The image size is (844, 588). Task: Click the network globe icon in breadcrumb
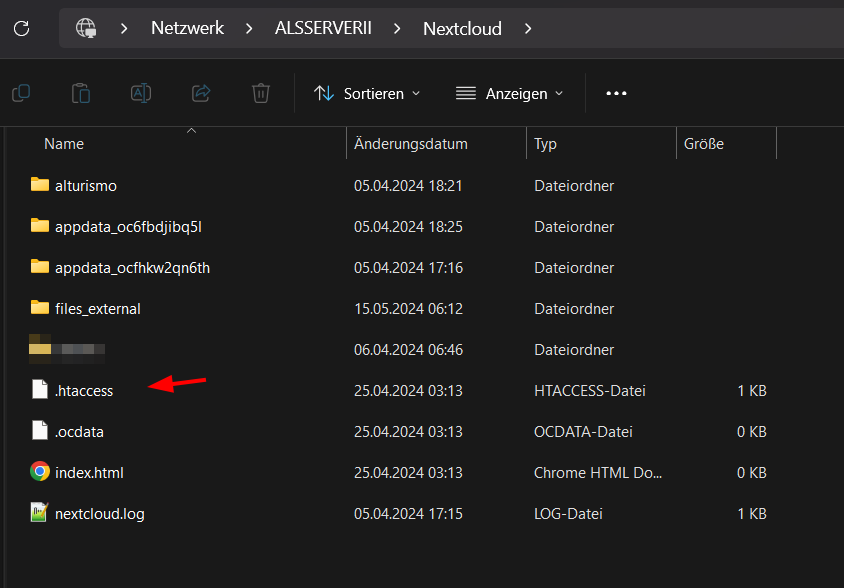pos(86,28)
